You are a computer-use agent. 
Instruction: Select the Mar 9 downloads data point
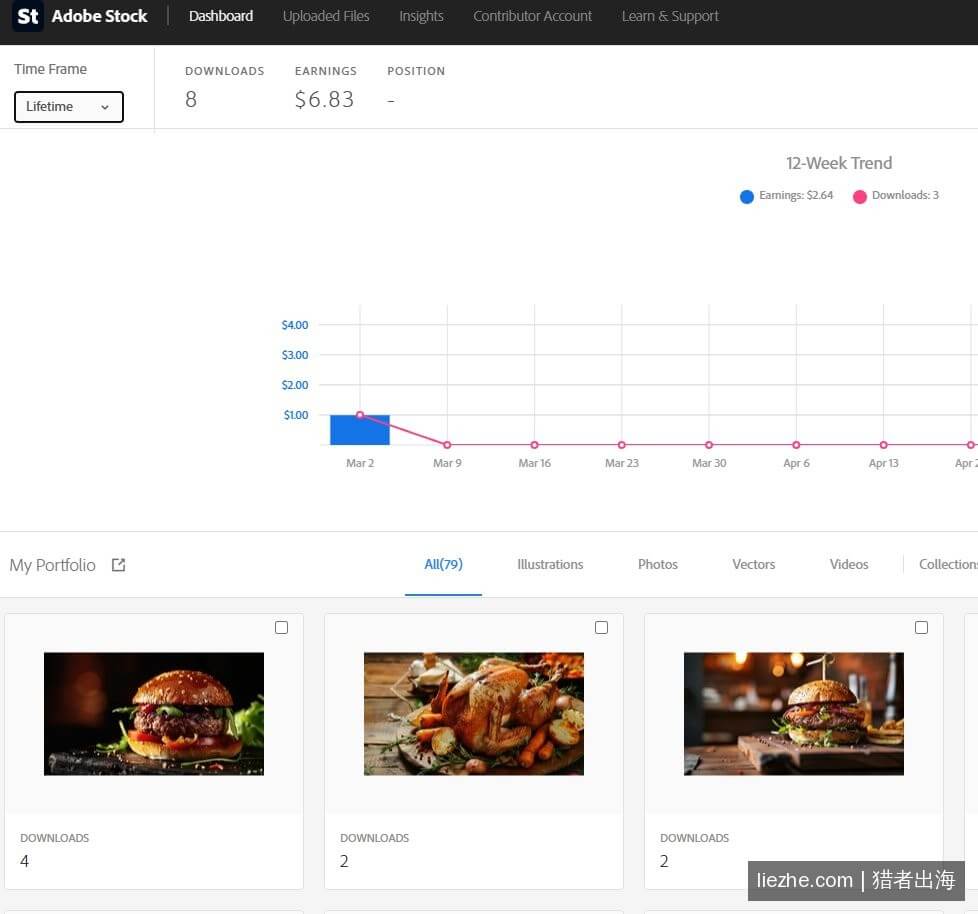click(x=447, y=445)
